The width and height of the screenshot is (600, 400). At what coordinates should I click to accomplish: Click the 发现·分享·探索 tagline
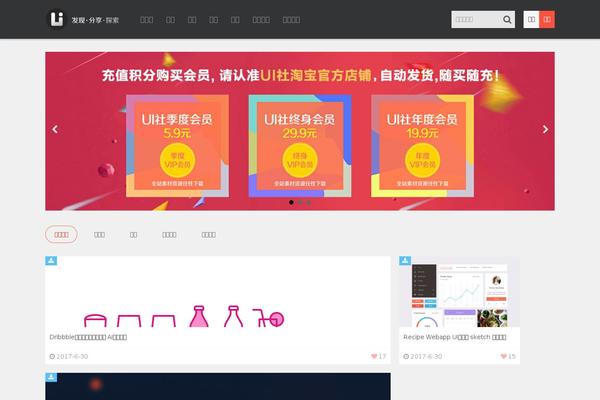pyautogui.click(x=95, y=20)
